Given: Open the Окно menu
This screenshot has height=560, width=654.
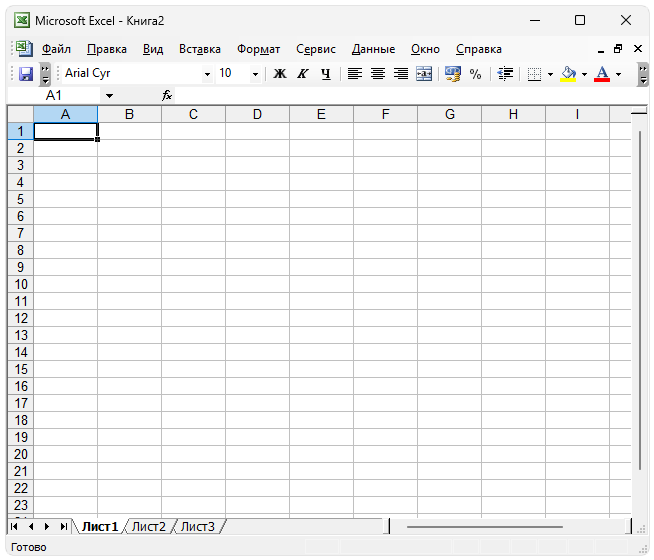Looking at the screenshot, I should click(425, 49).
